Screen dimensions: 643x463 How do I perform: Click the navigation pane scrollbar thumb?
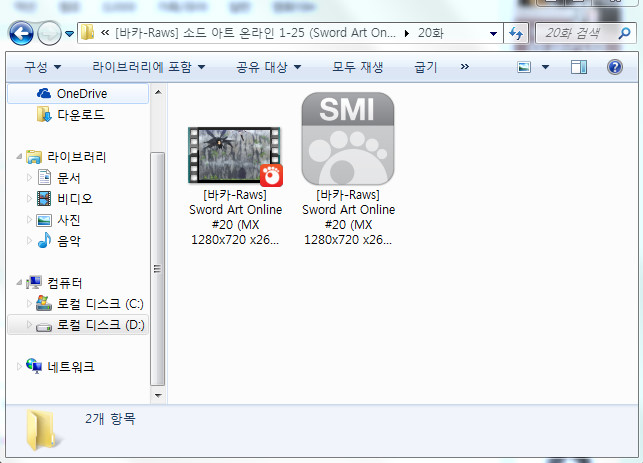pos(157,269)
